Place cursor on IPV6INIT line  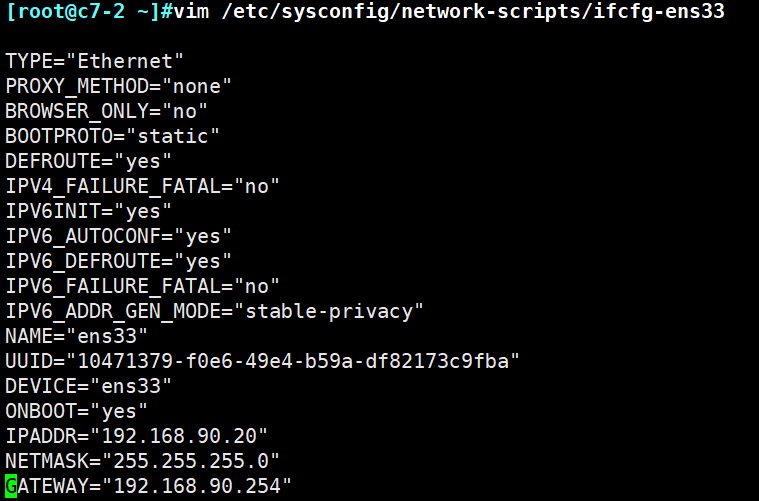pyautogui.click(x=89, y=211)
